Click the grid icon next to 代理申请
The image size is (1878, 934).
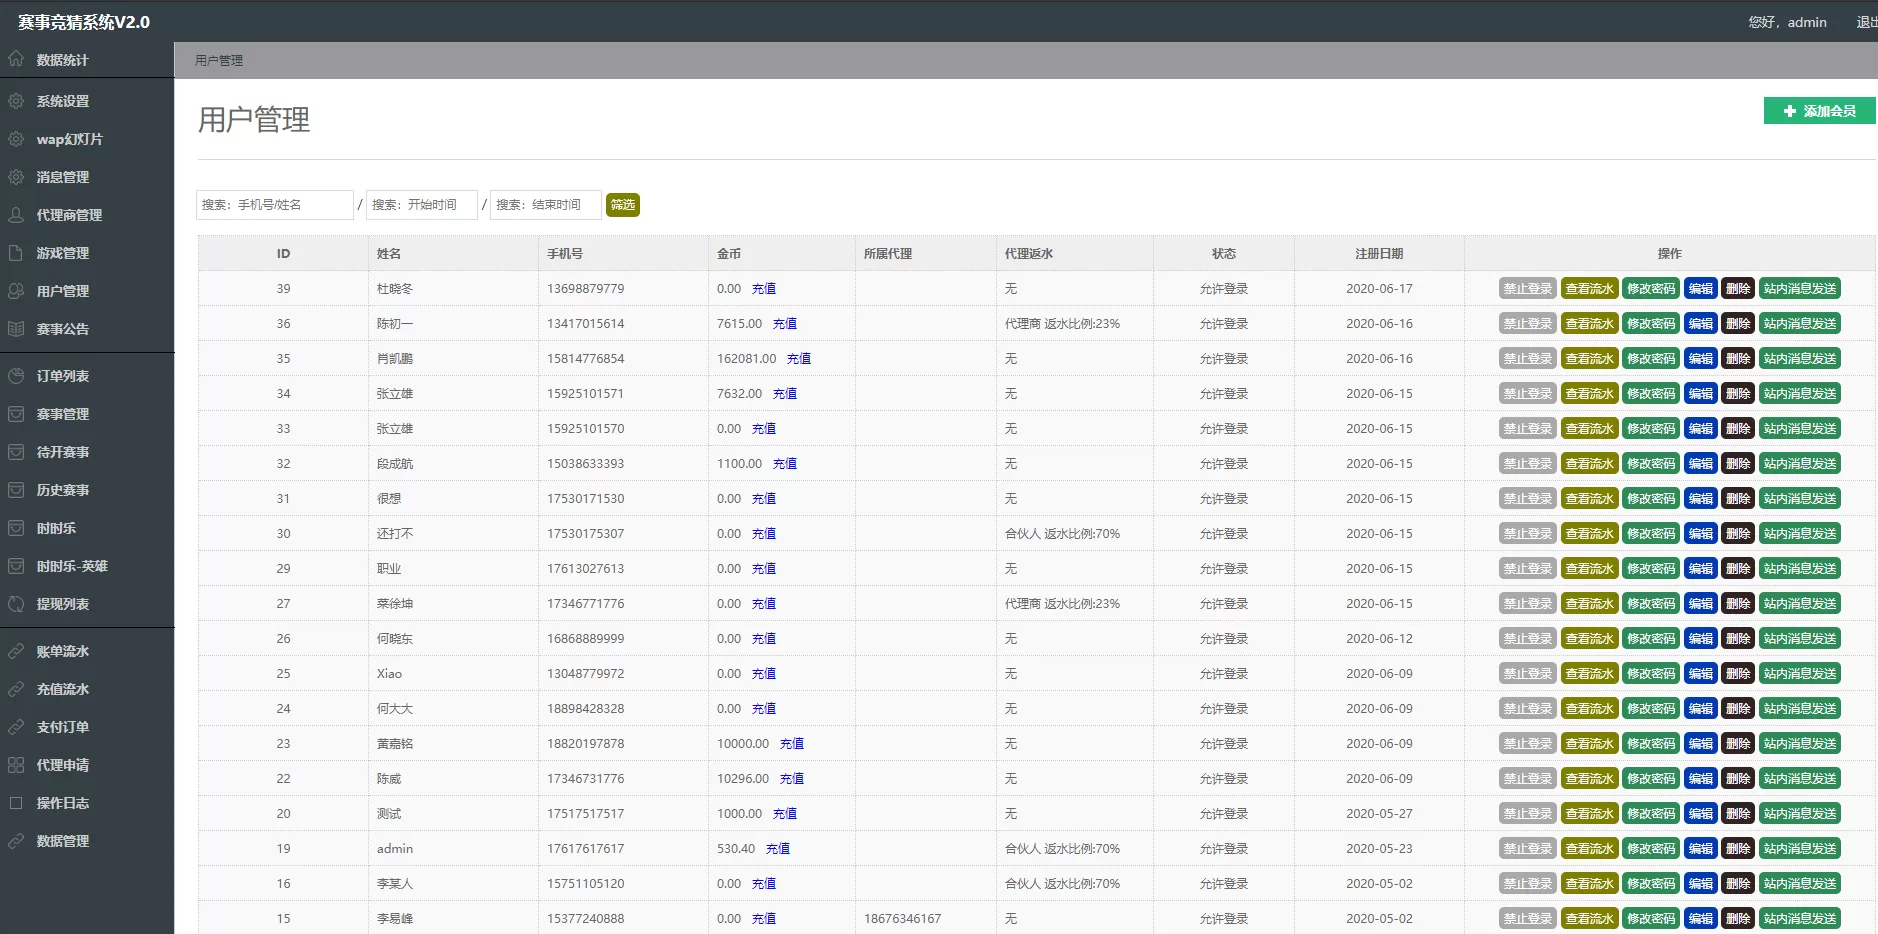16,765
